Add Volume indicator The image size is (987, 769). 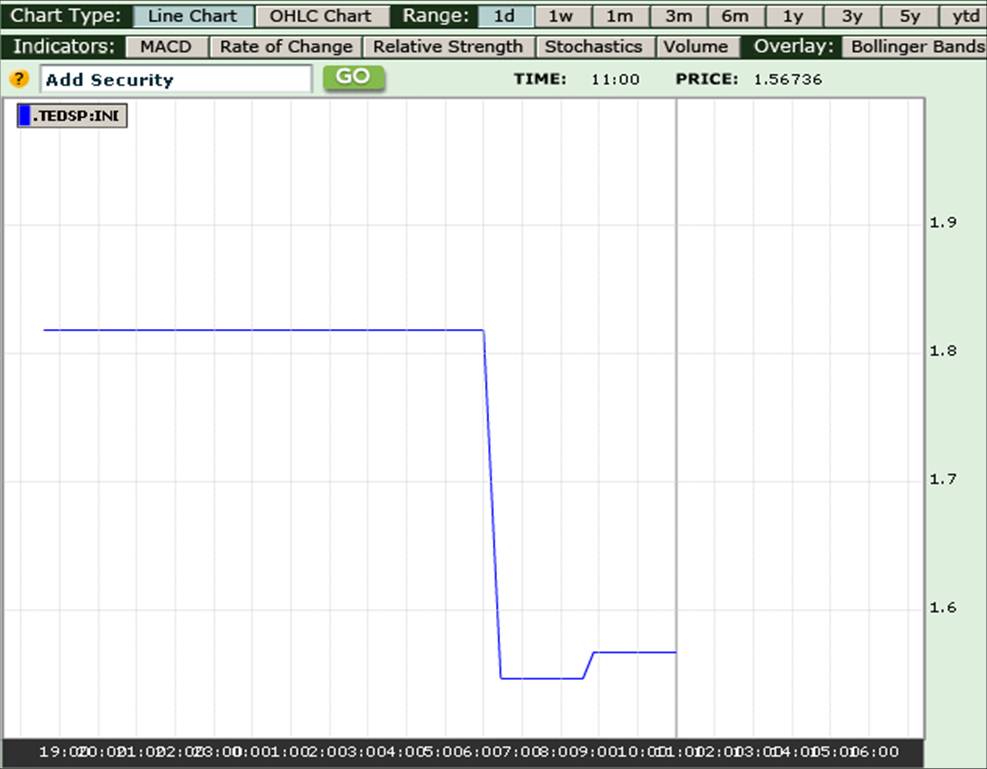696,47
